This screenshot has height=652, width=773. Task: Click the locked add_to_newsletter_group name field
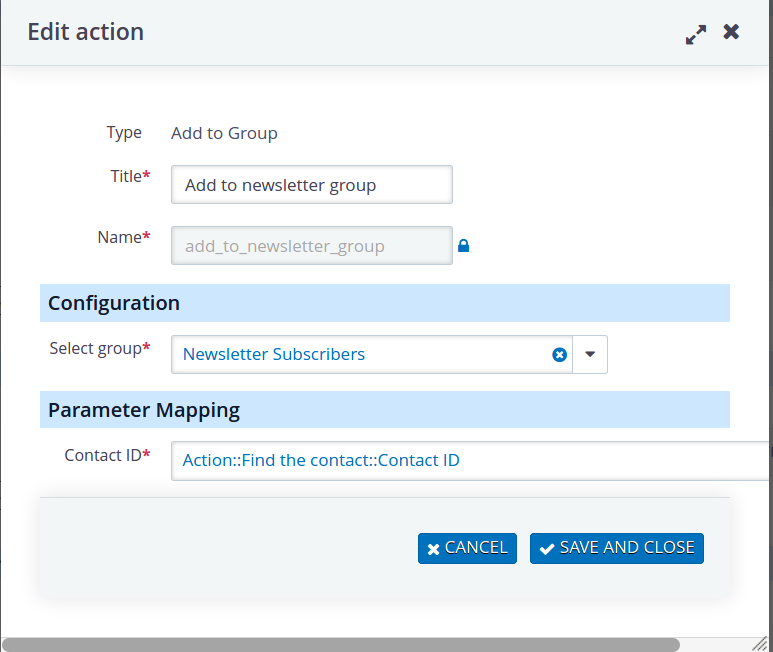[312, 246]
